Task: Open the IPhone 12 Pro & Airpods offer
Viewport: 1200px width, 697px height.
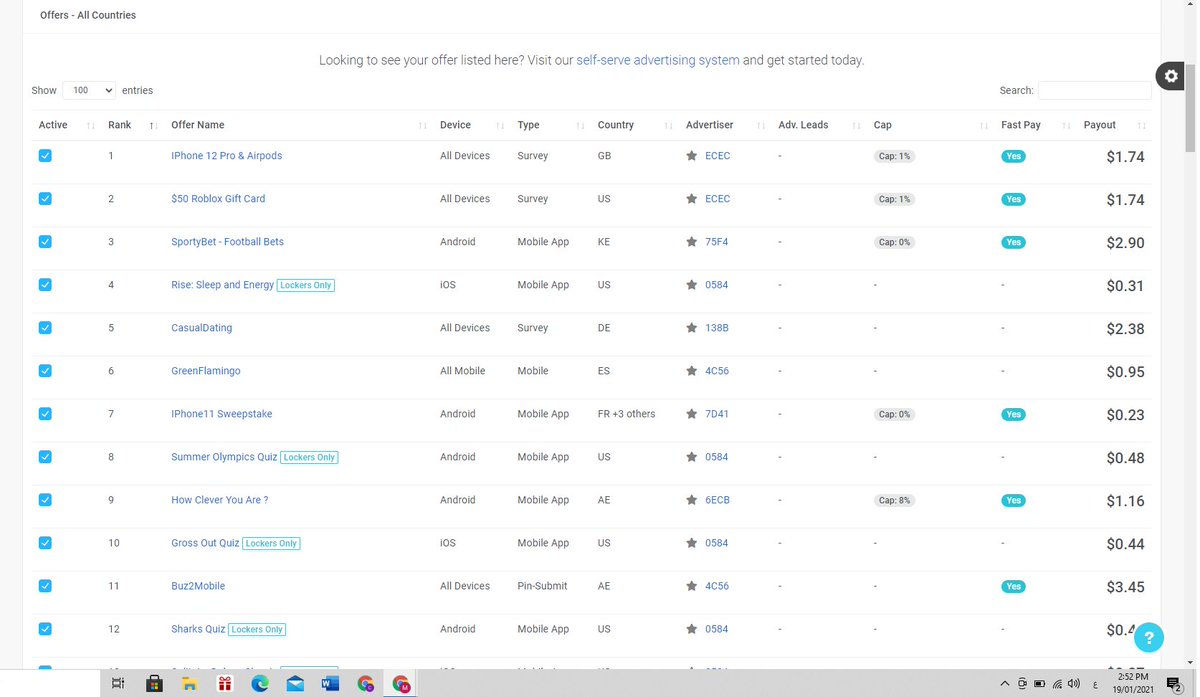Action: (x=227, y=156)
